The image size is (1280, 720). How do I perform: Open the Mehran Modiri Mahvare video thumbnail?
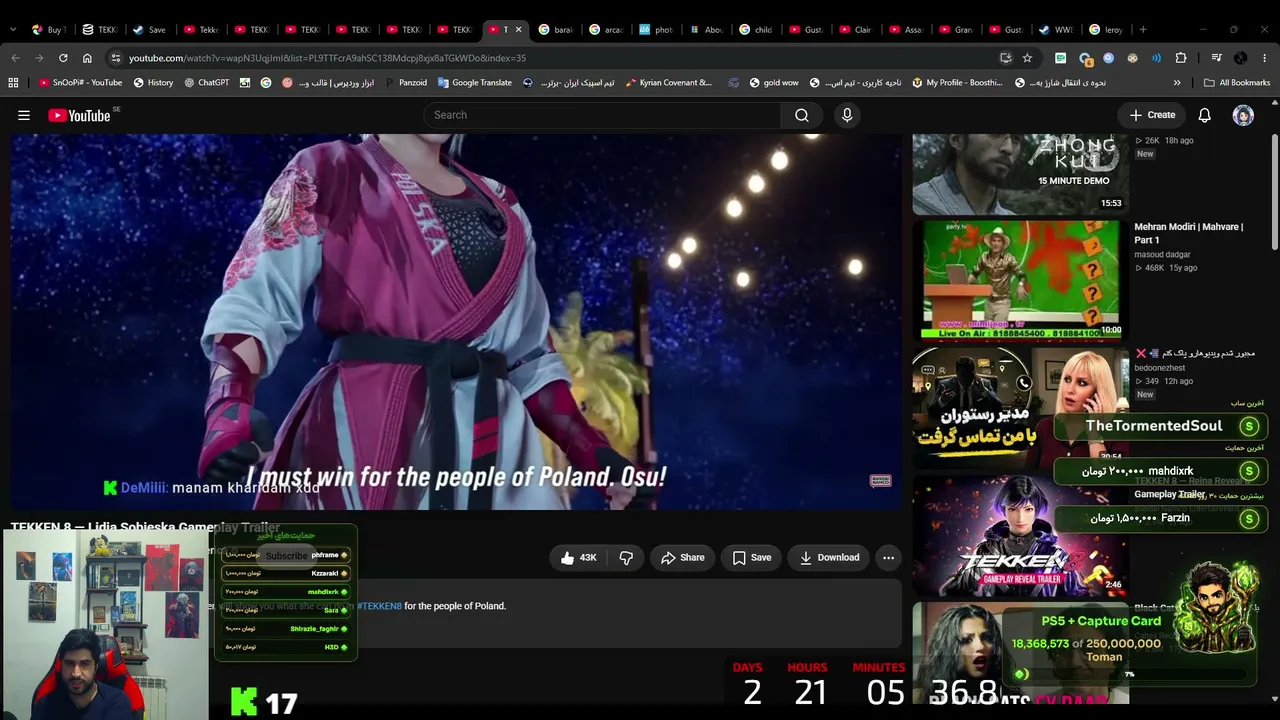[x=1021, y=280]
